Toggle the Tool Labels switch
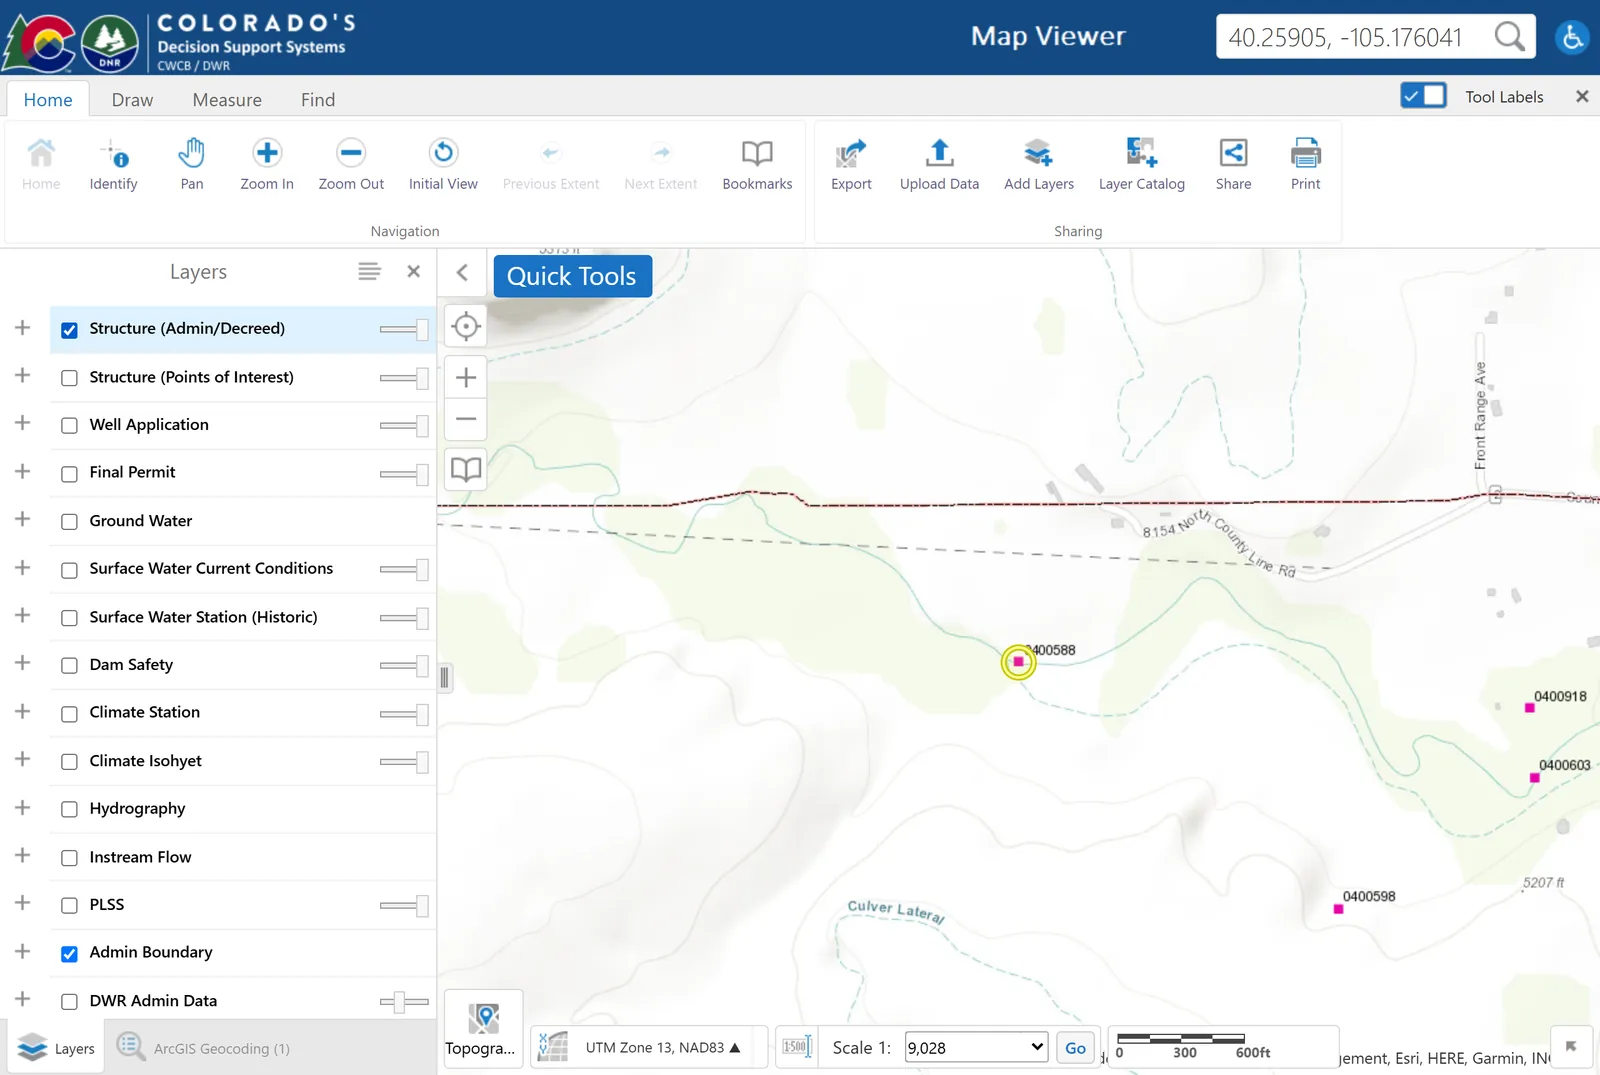Viewport: 1600px width, 1075px height. pos(1423,96)
